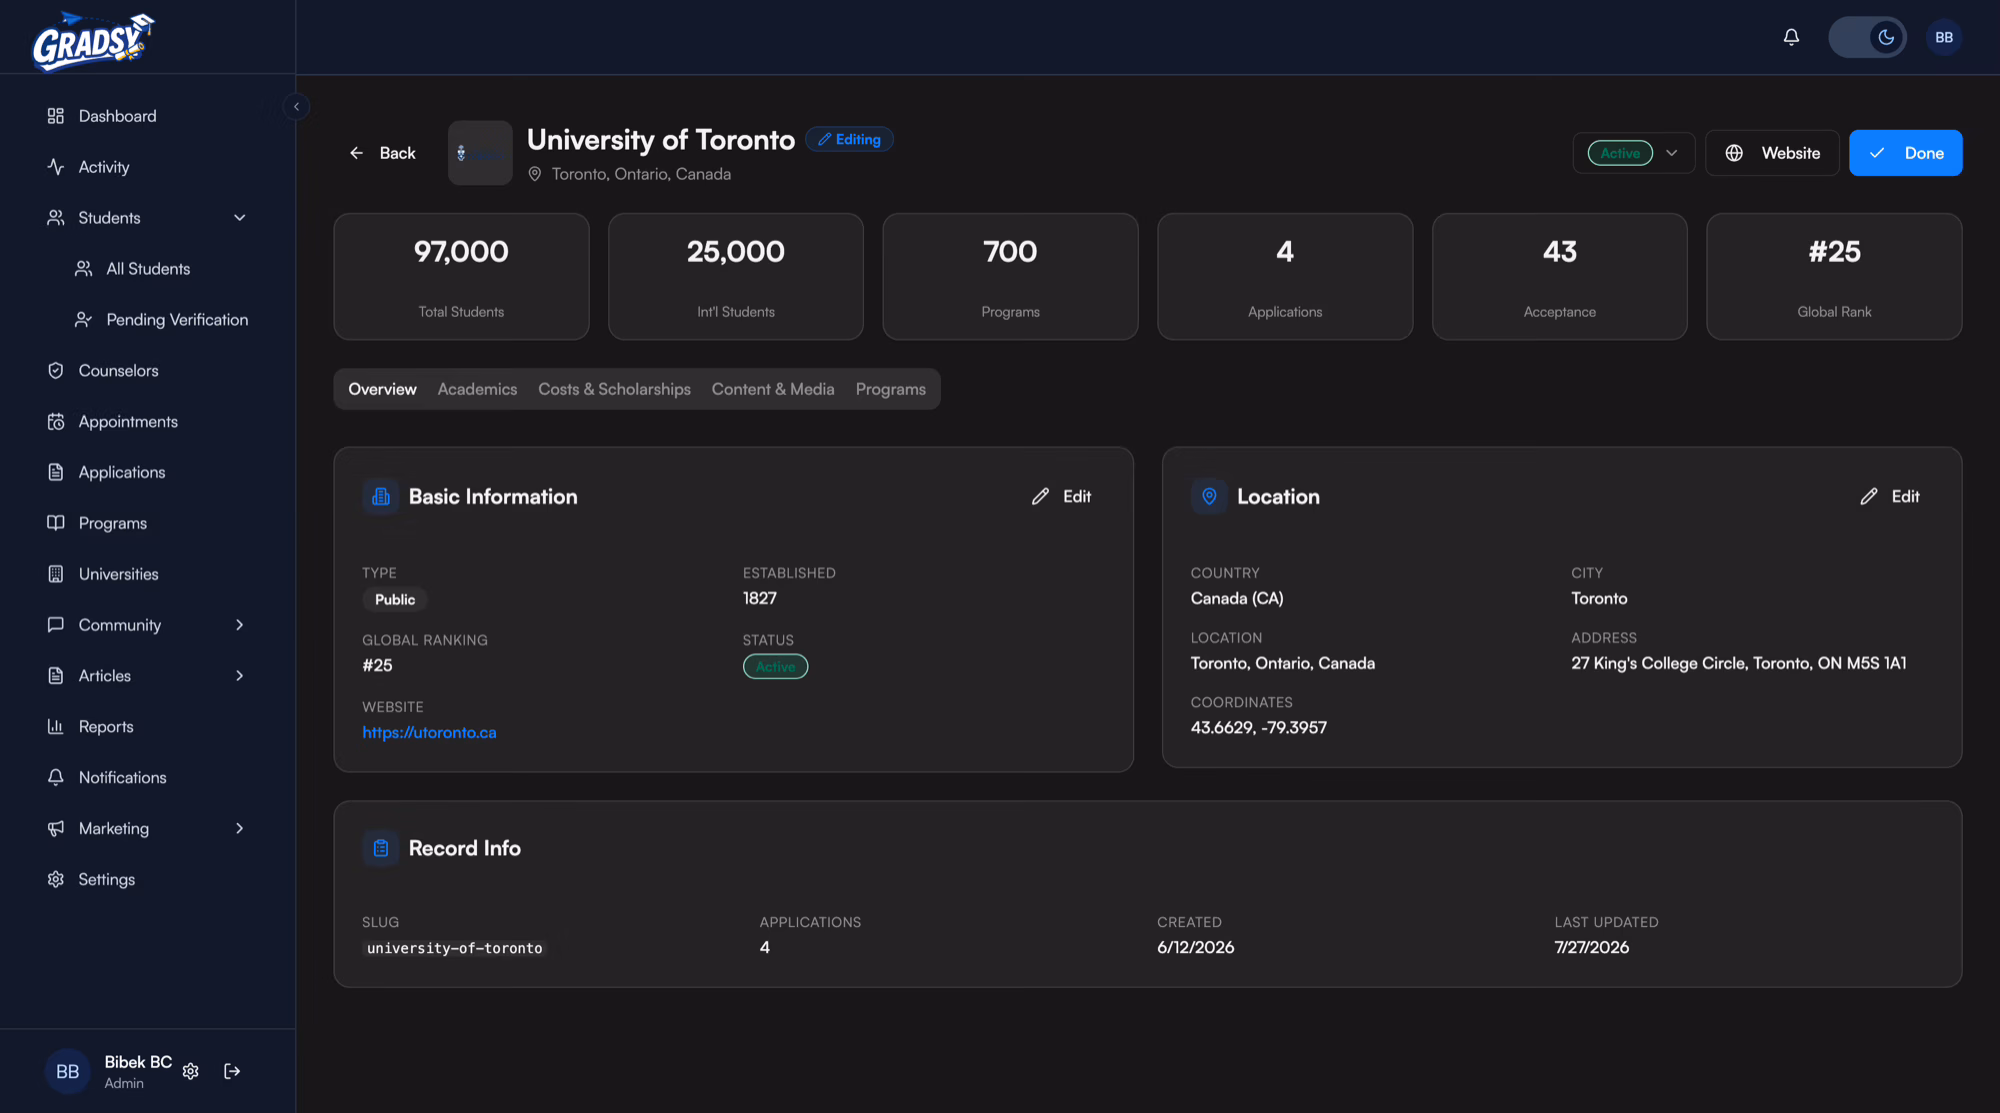This screenshot has width=2000, height=1113.
Task: Click the profile settings gear next to Bibek BC
Action: (x=191, y=1071)
